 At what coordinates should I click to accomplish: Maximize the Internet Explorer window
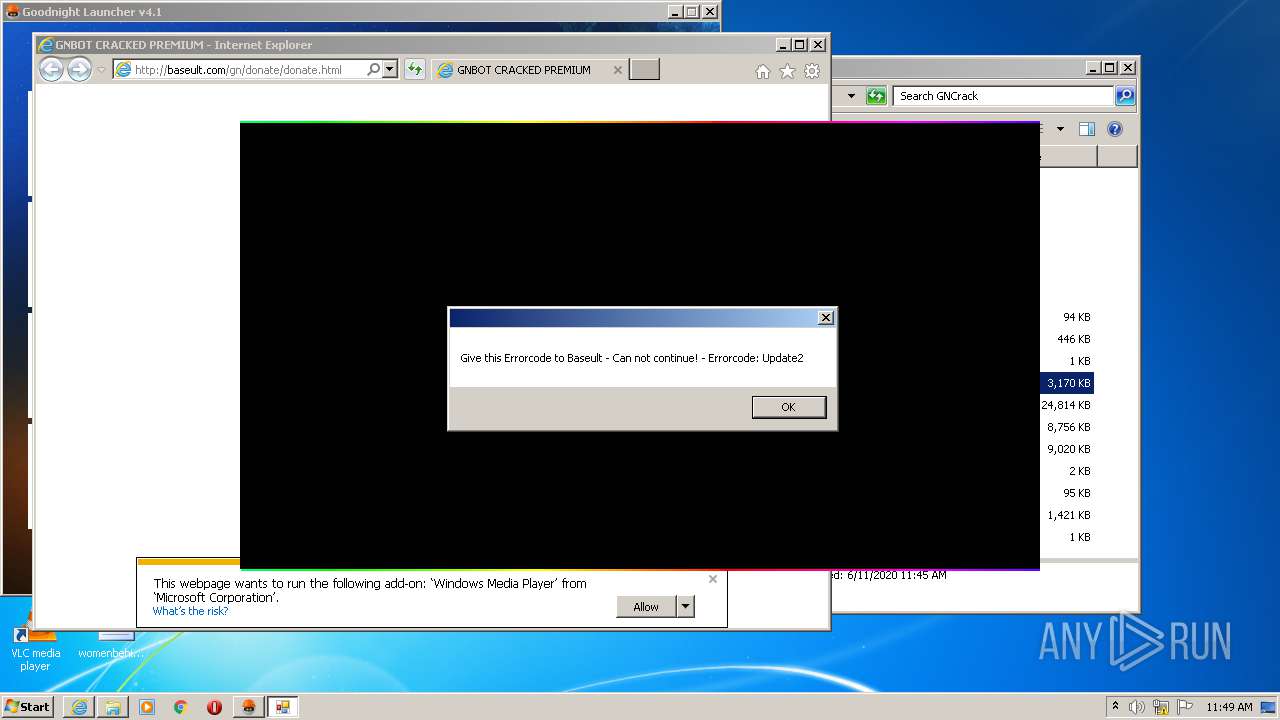799,44
